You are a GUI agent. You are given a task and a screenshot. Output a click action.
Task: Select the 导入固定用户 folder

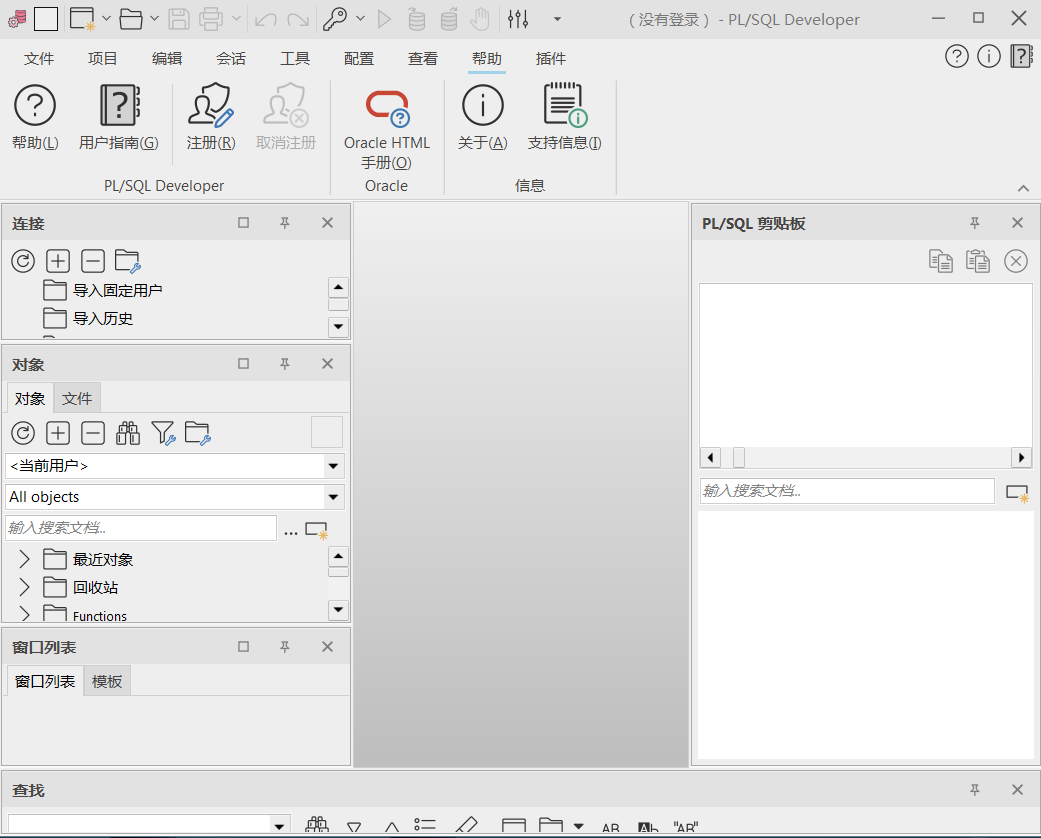coord(103,290)
